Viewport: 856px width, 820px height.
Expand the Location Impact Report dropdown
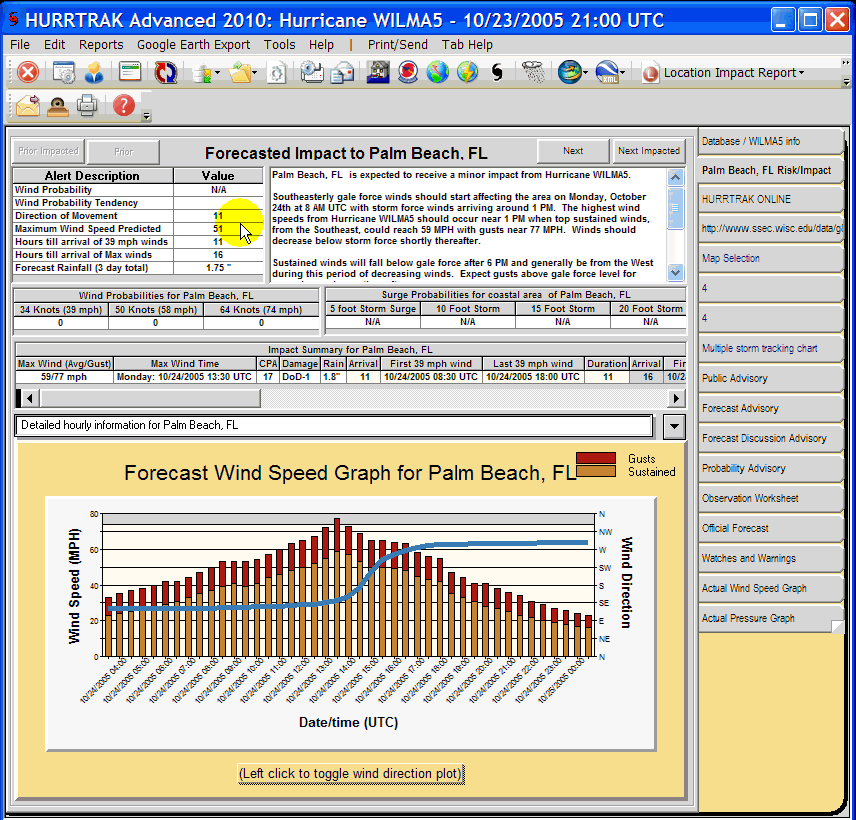[x=801, y=73]
